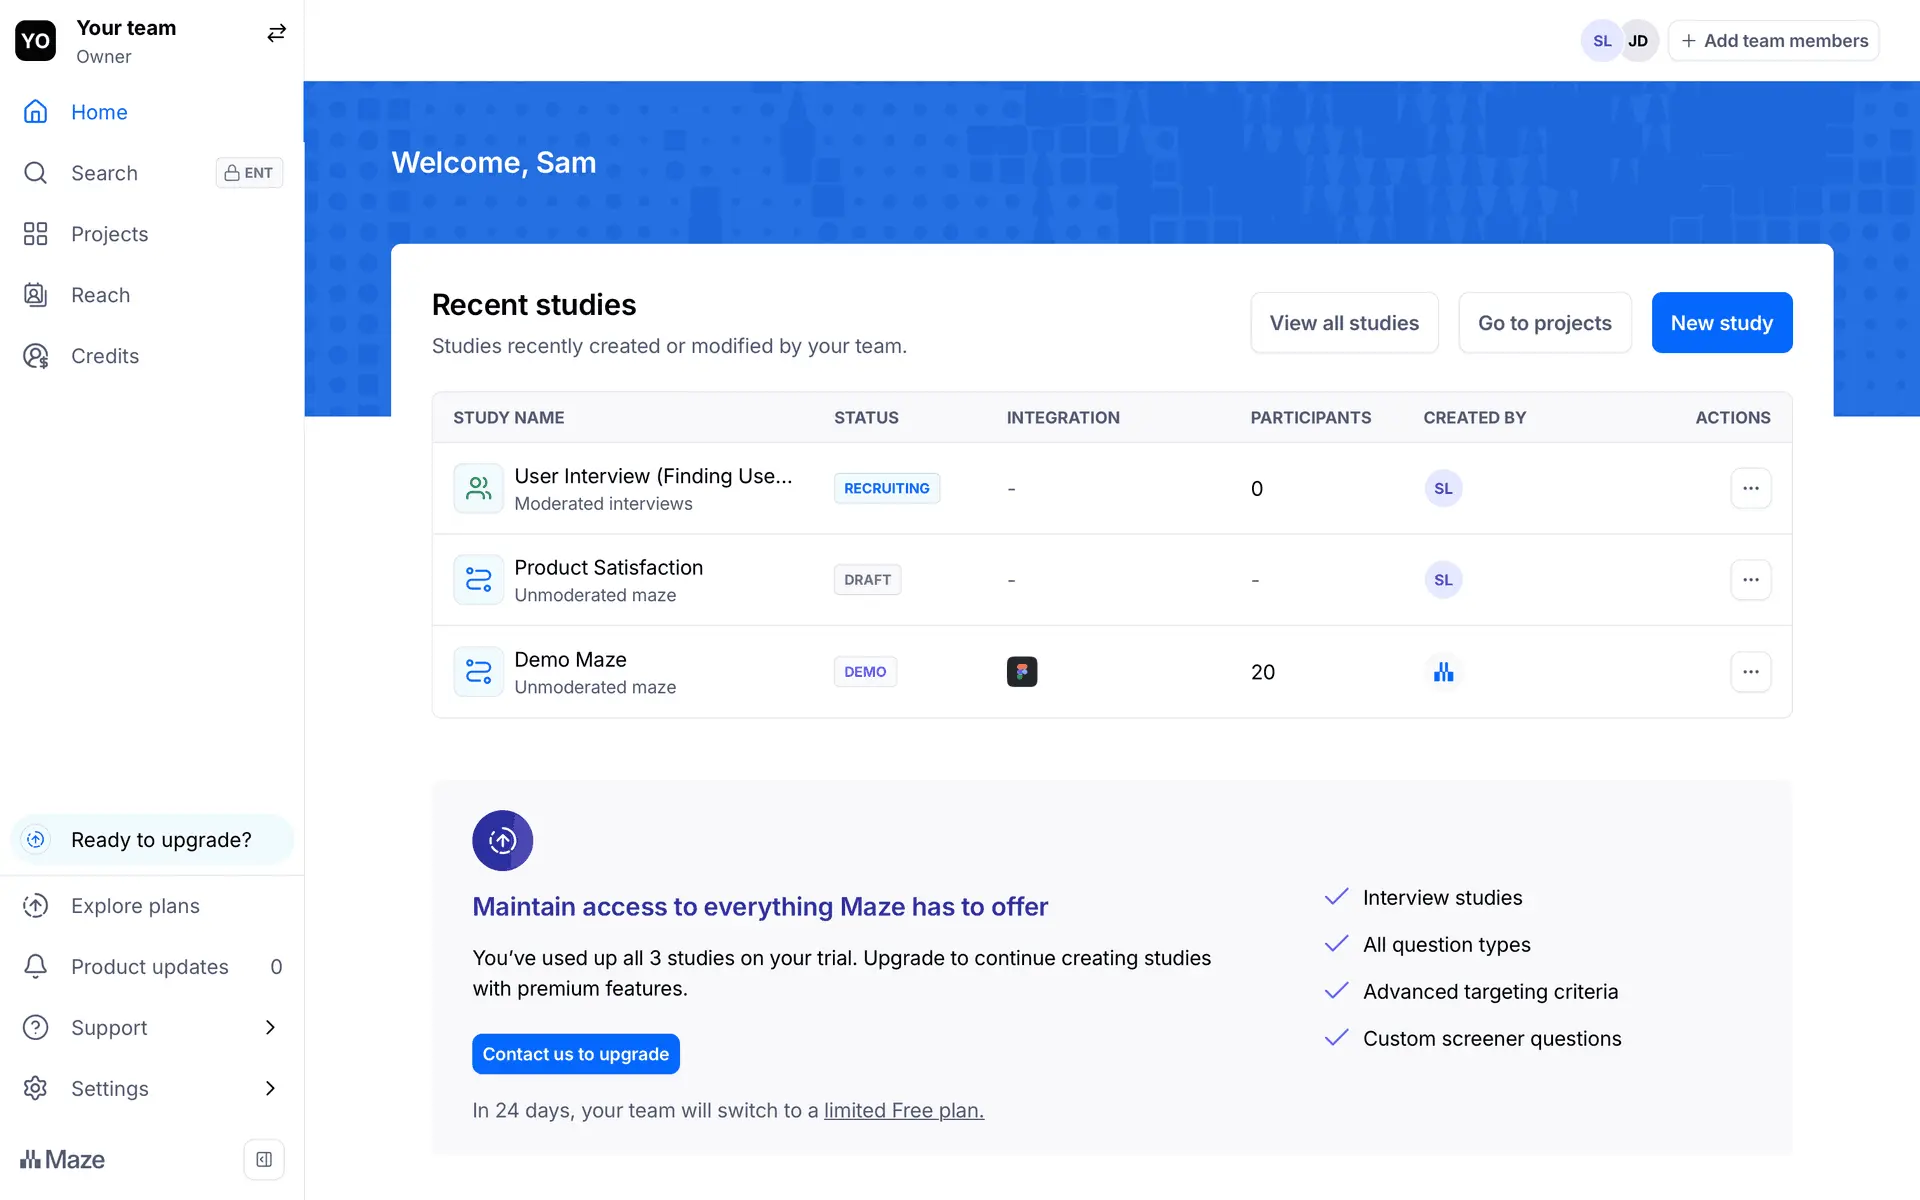Image resolution: width=1920 pixels, height=1200 pixels.
Task: Collapse sidebar using bottom panel icon
Action: click(264, 1159)
